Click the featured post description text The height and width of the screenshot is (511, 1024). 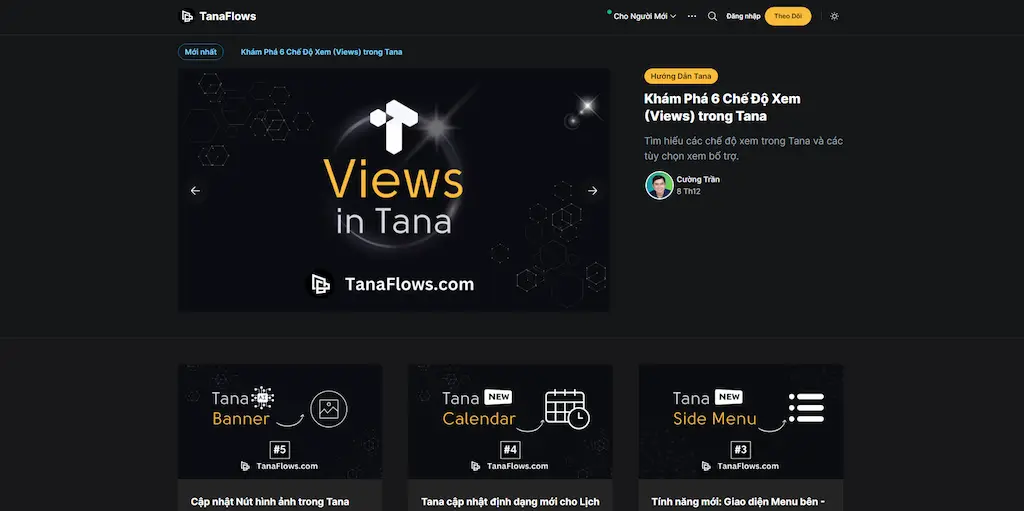coord(743,149)
